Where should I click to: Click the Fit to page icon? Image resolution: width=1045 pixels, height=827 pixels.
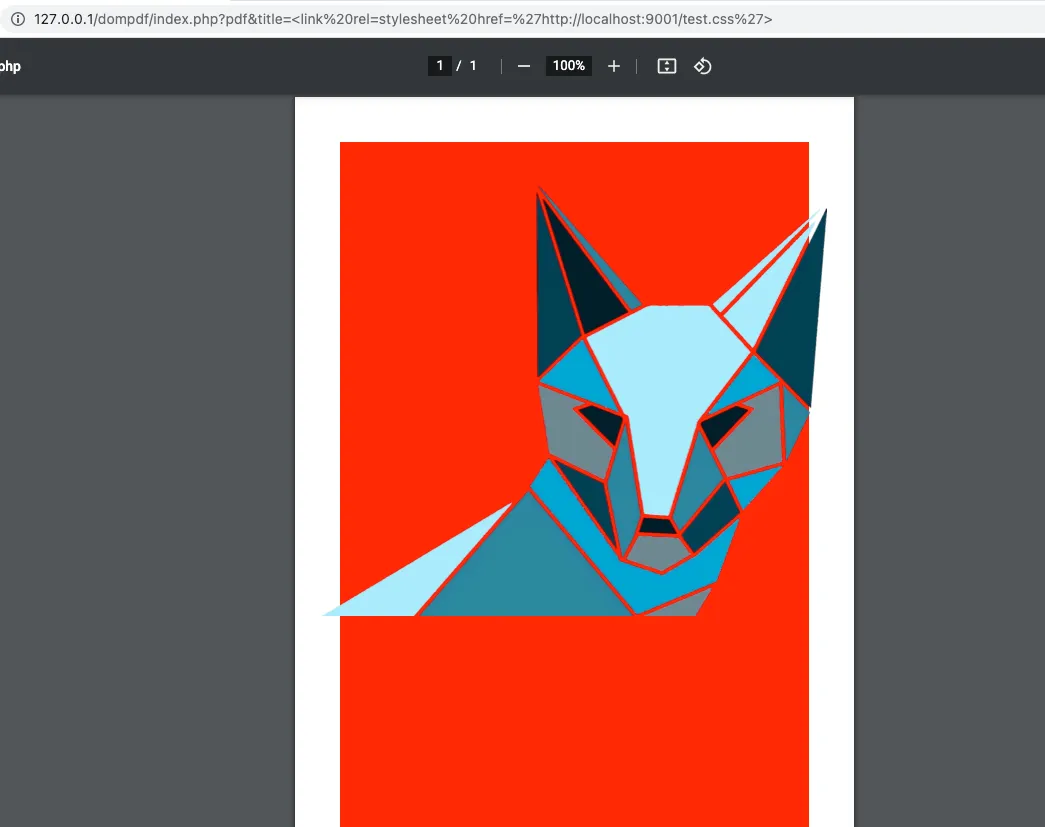pyautogui.click(x=667, y=66)
